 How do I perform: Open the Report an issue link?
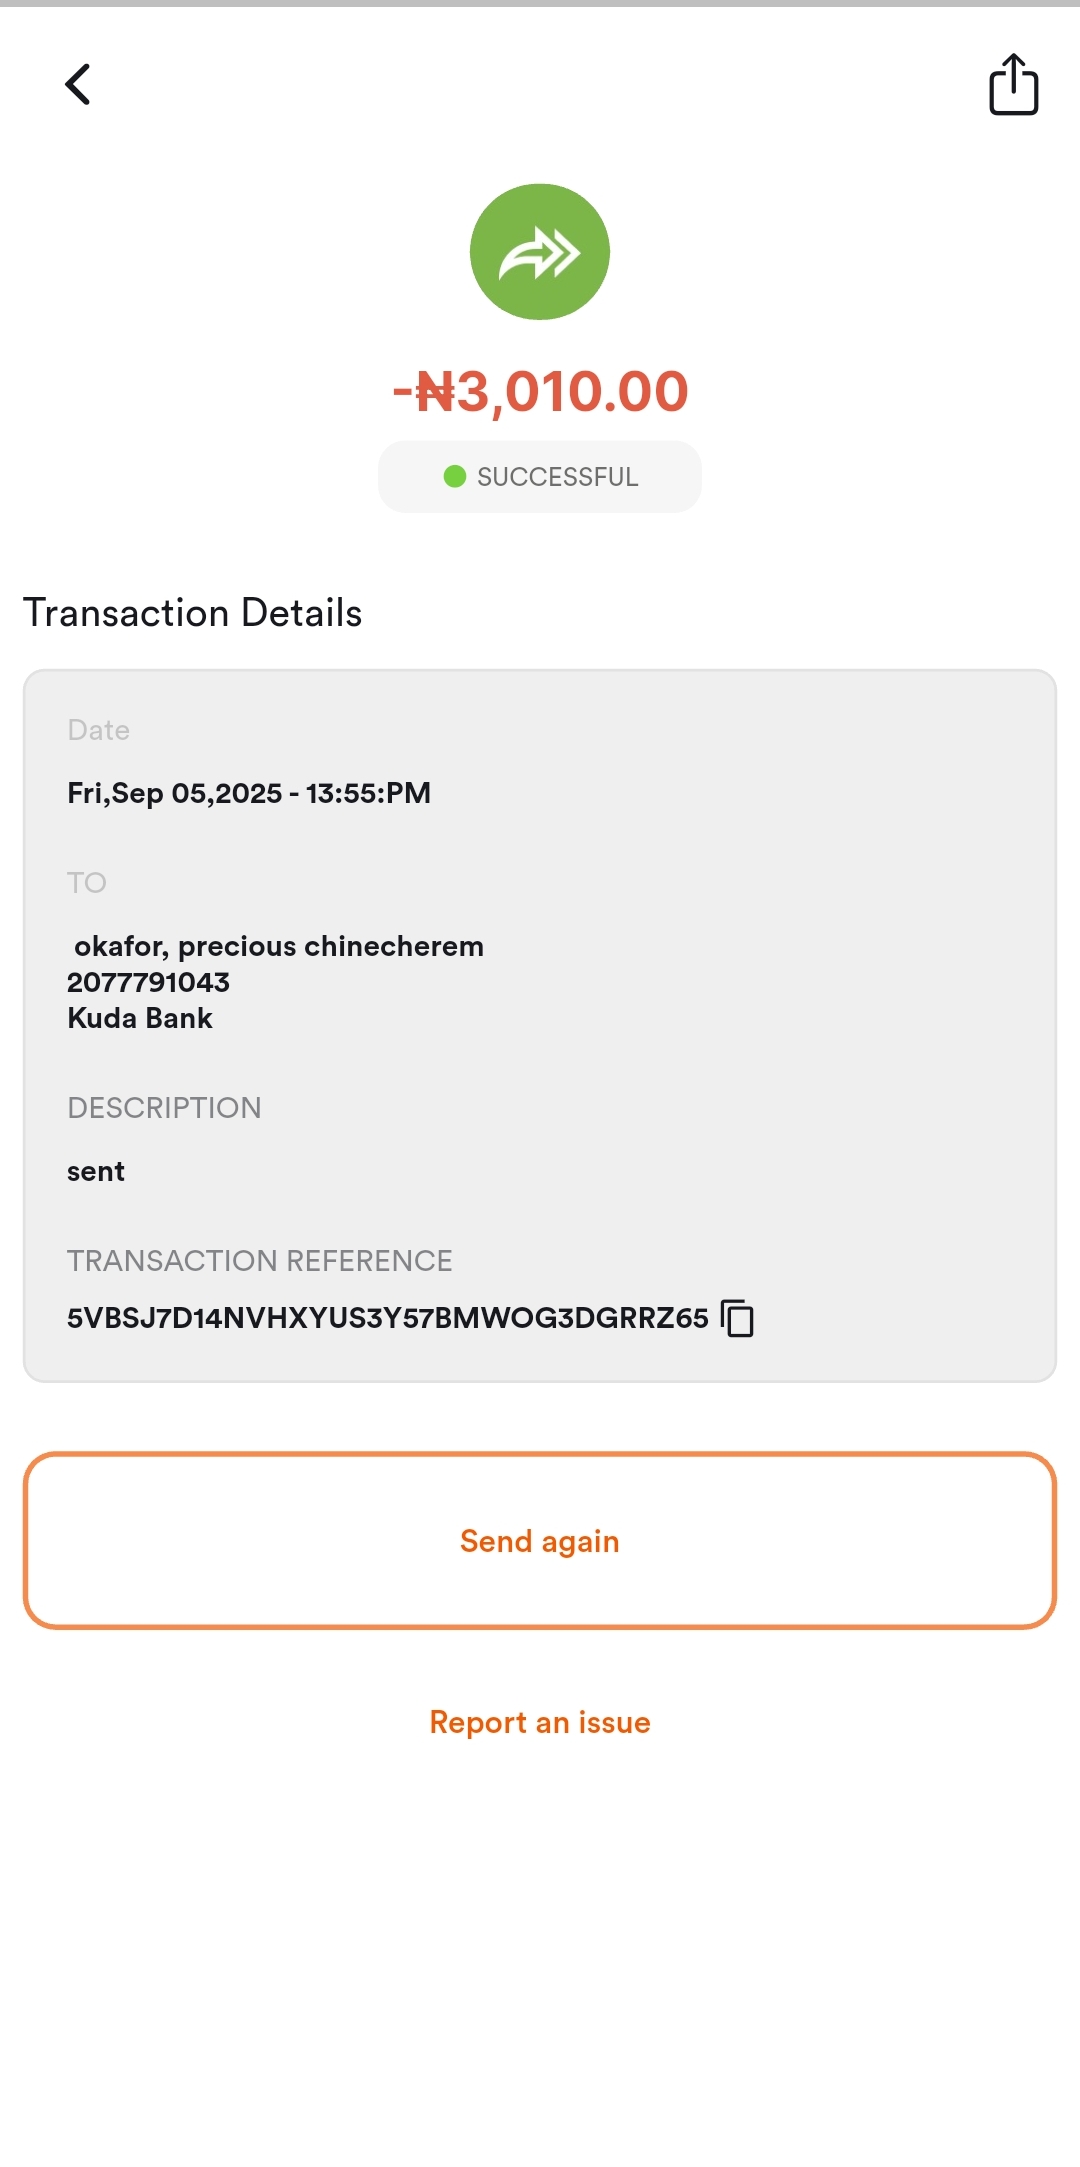(540, 1722)
